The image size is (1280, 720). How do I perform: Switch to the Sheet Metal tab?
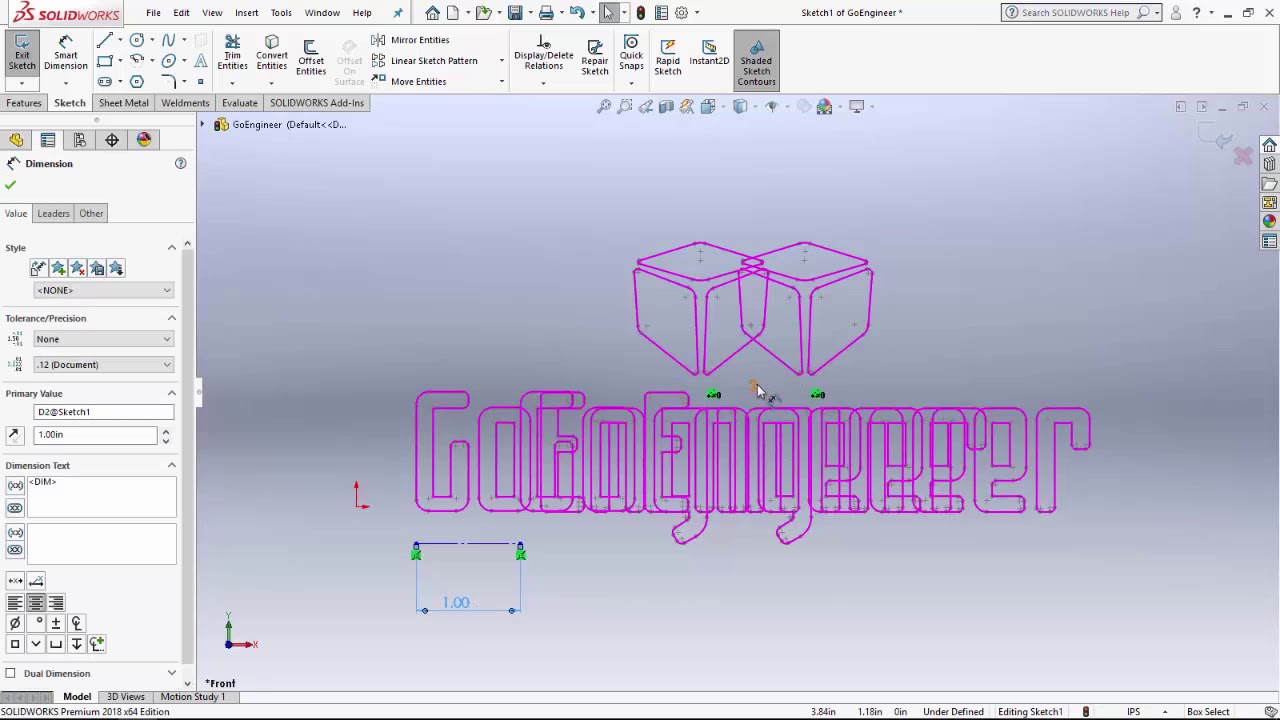point(124,103)
